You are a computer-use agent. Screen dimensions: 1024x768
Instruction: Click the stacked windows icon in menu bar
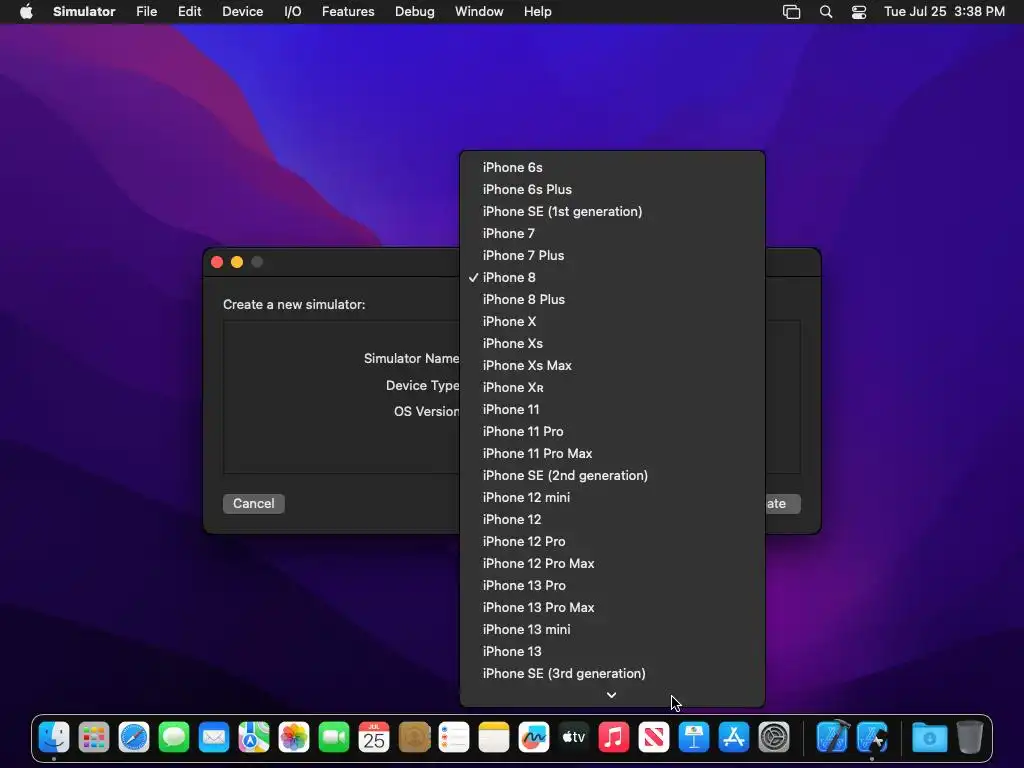(x=792, y=12)
